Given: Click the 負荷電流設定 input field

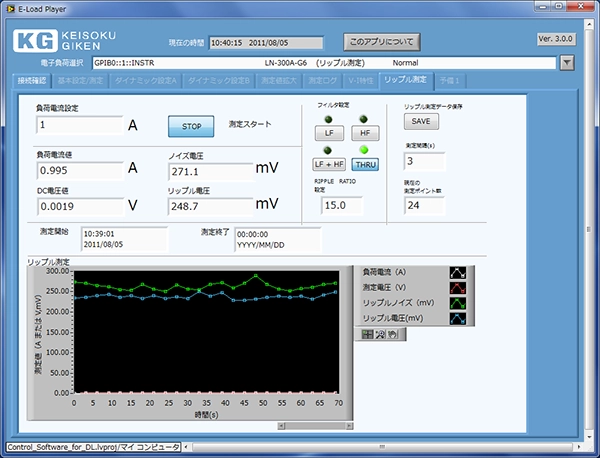Looking at the screenshot, I should [78, 125].
